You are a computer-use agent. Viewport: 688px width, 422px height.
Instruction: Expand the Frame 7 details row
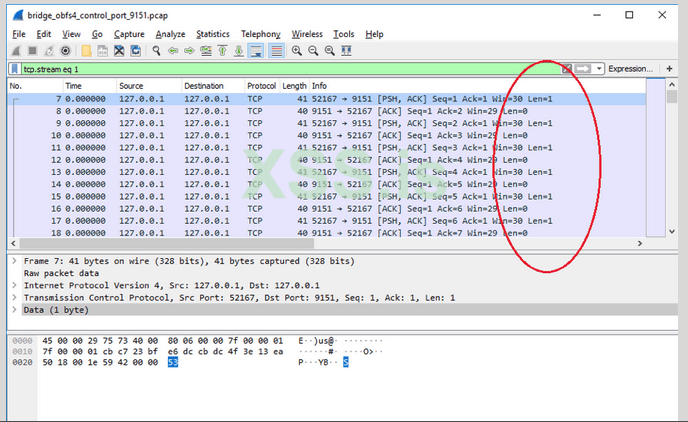14,261
